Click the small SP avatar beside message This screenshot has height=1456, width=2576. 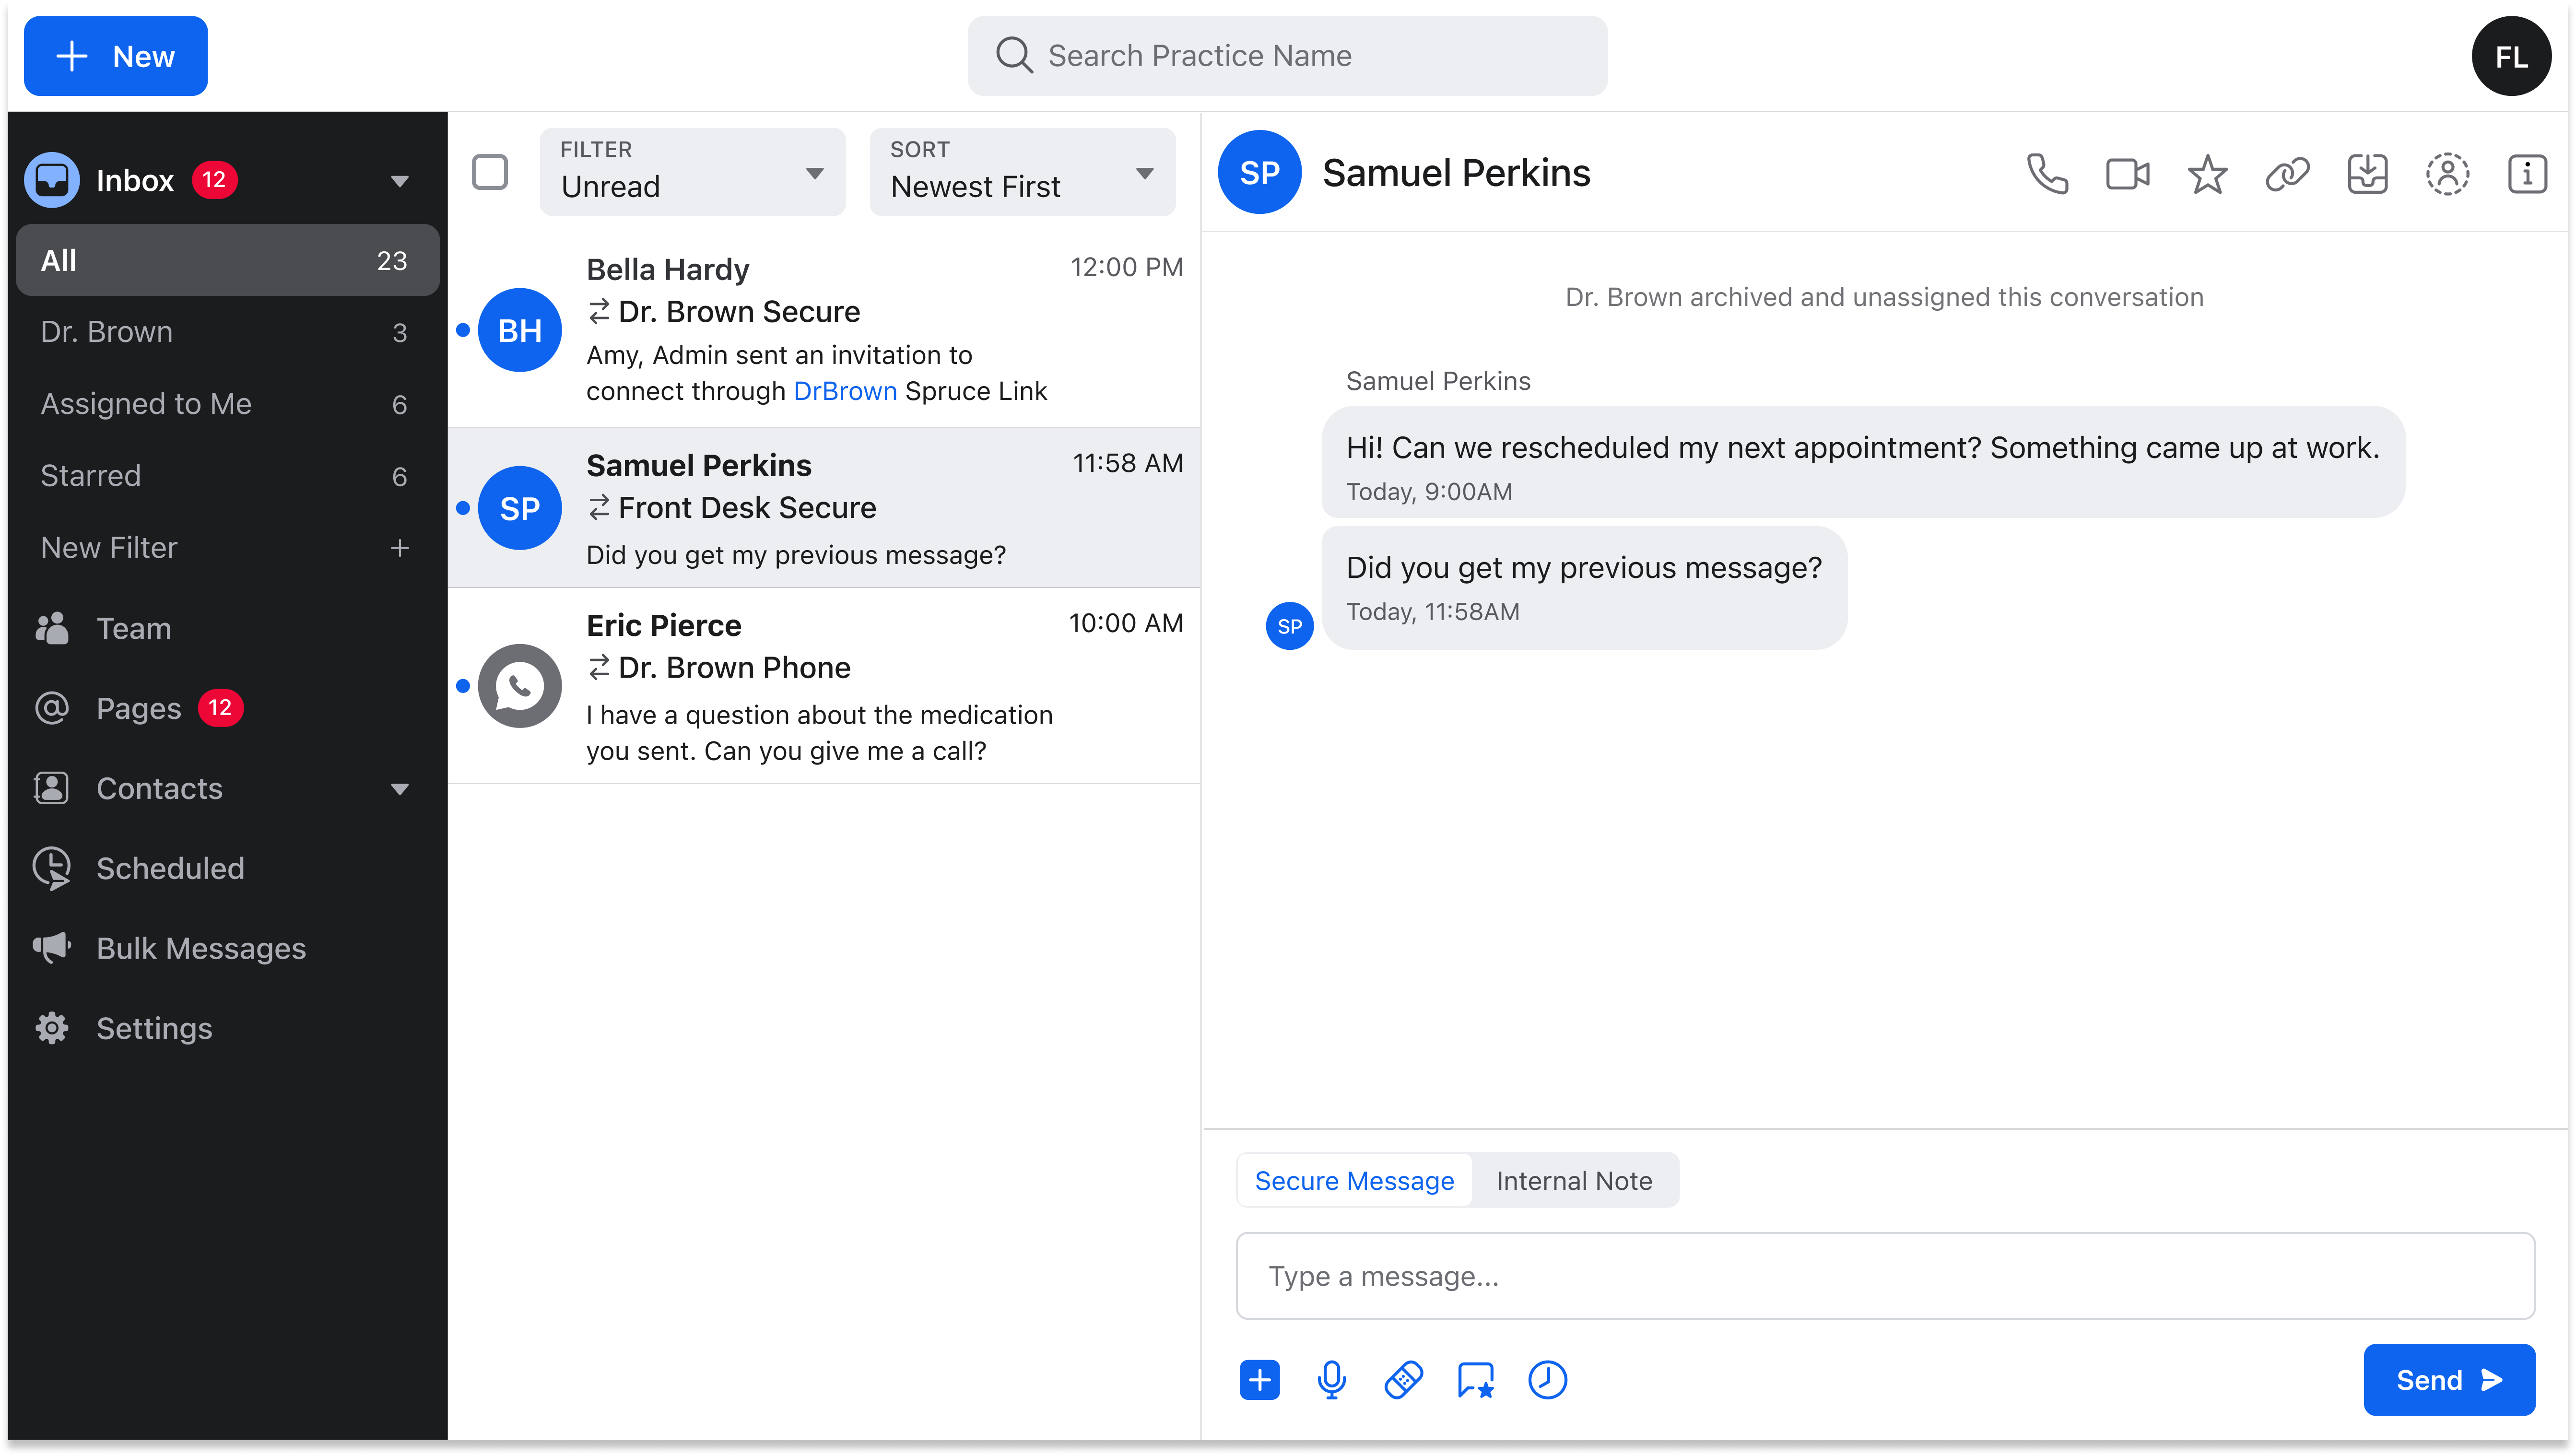point(1289,626)
